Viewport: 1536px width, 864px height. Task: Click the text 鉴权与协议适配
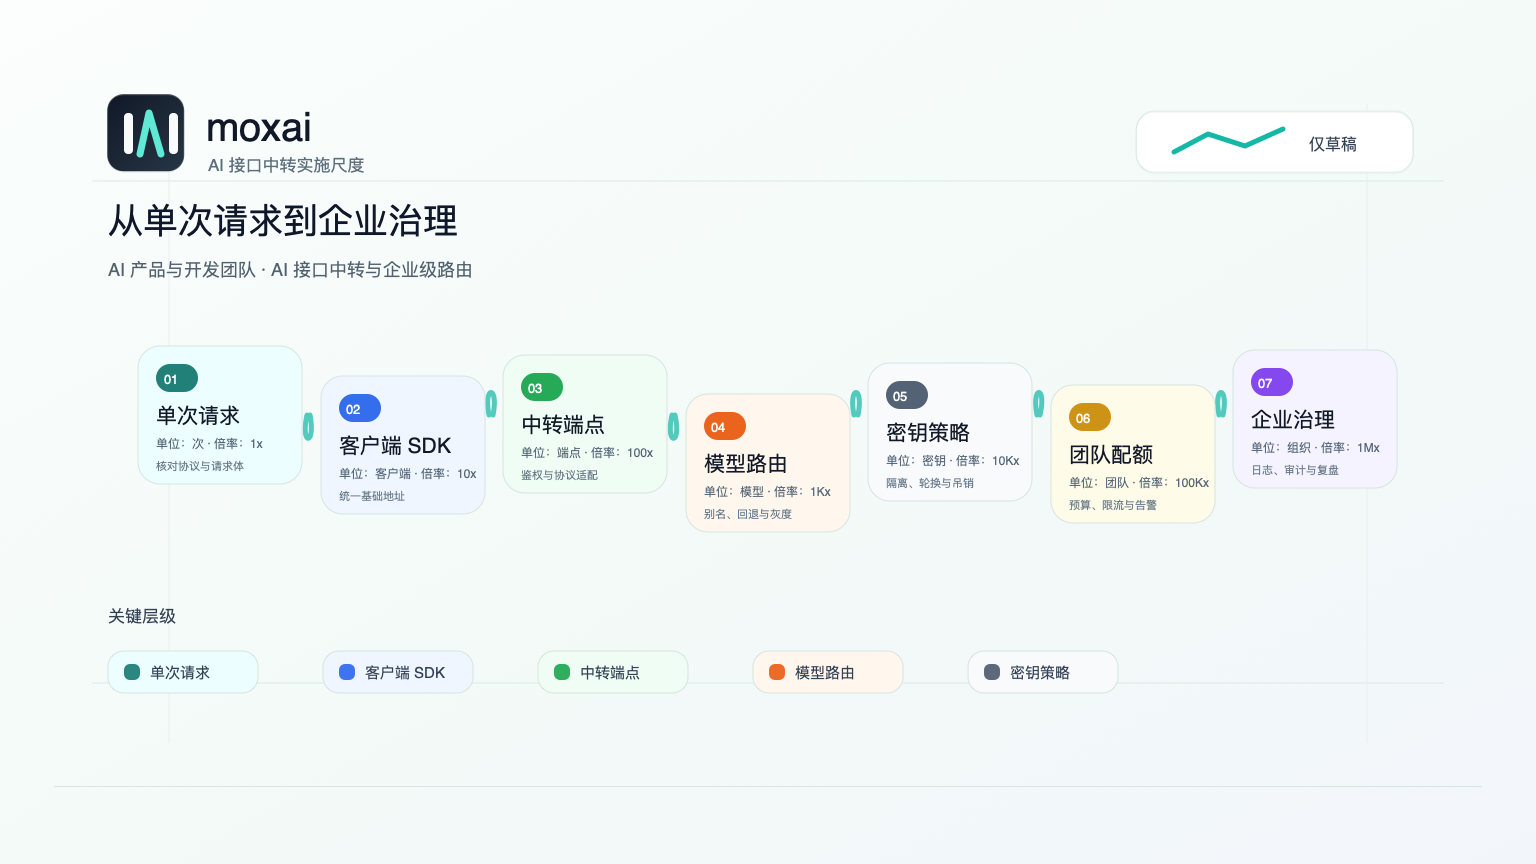tap(559, 475)
